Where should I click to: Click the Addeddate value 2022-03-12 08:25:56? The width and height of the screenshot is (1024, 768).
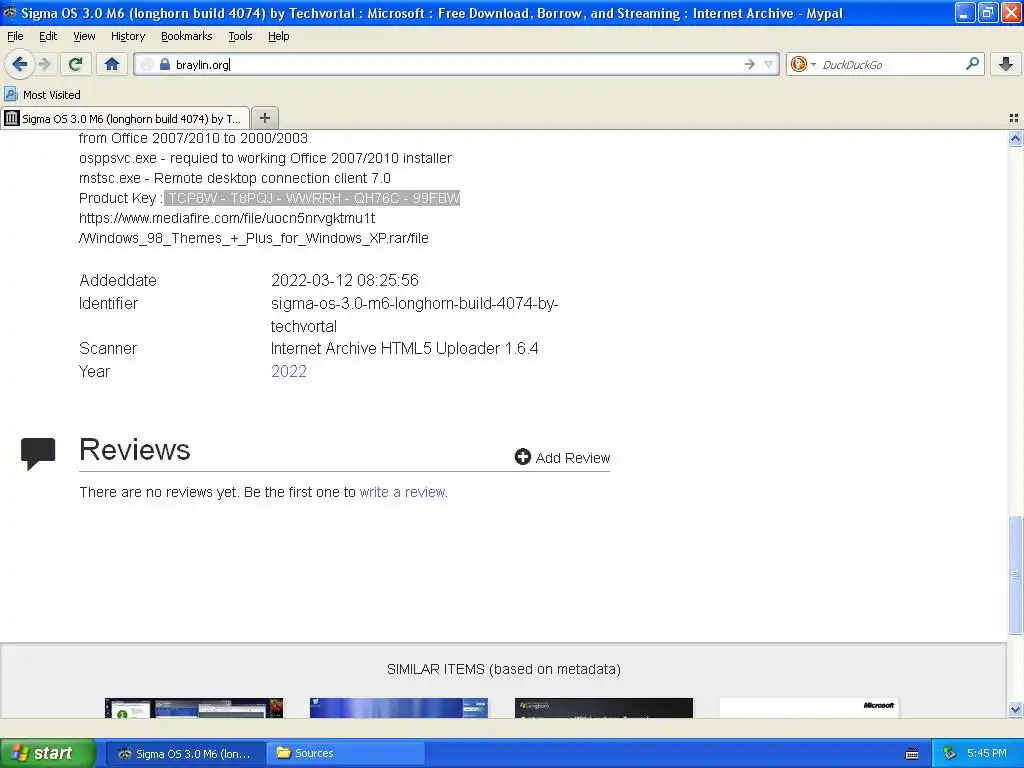pyautogui.click(x=344, y=280)
